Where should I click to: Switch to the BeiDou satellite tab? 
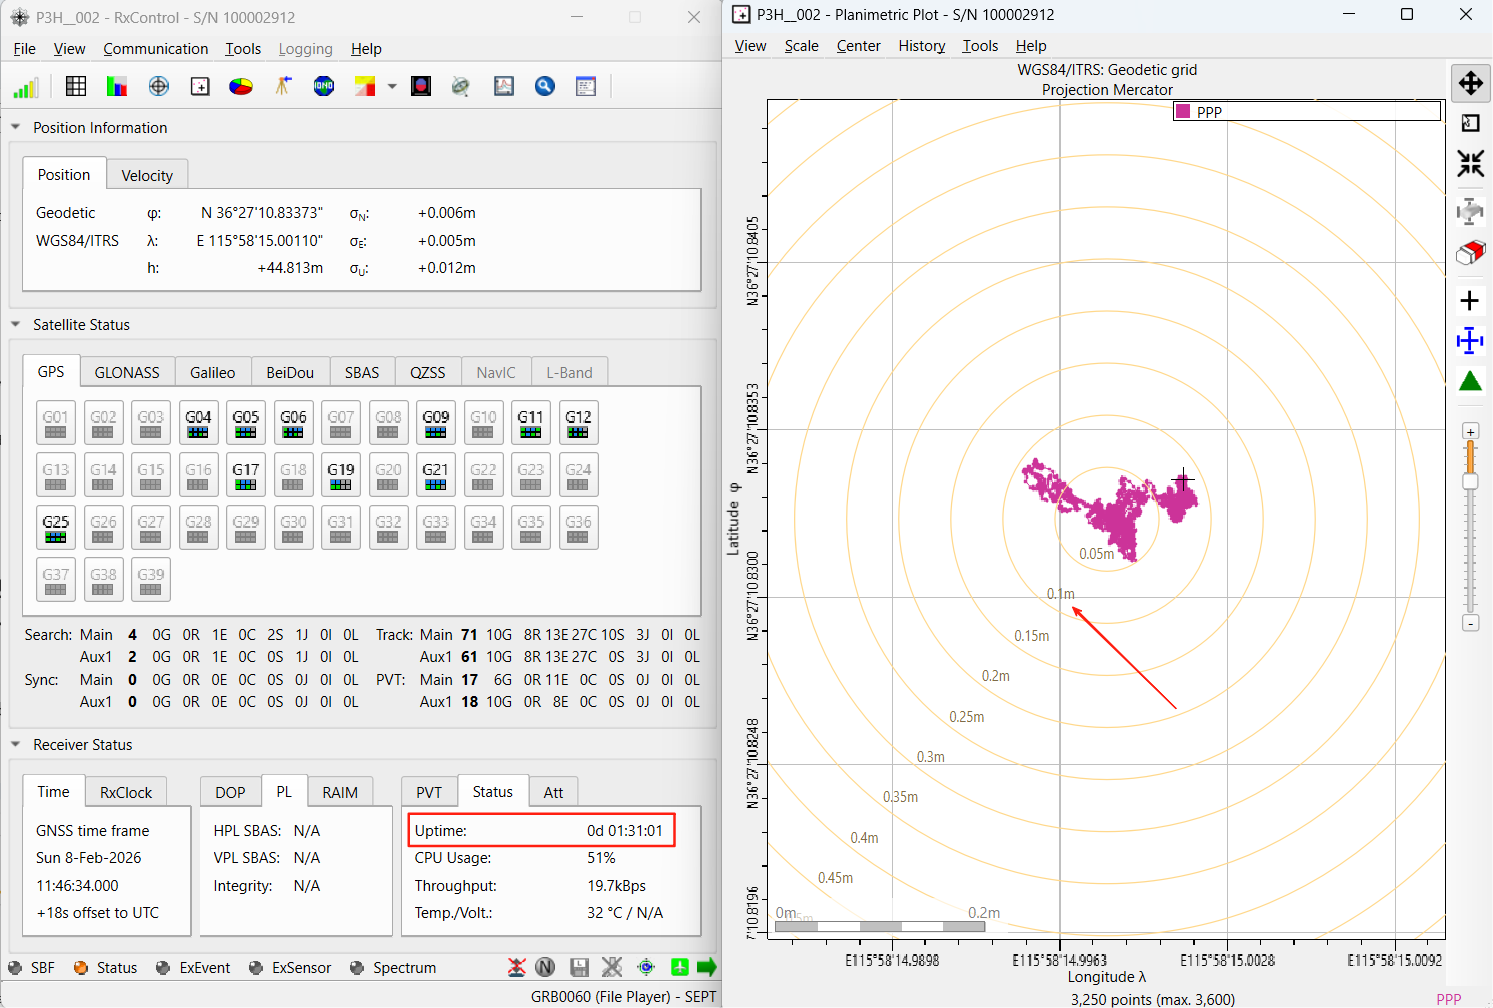[x=290, y=372]
